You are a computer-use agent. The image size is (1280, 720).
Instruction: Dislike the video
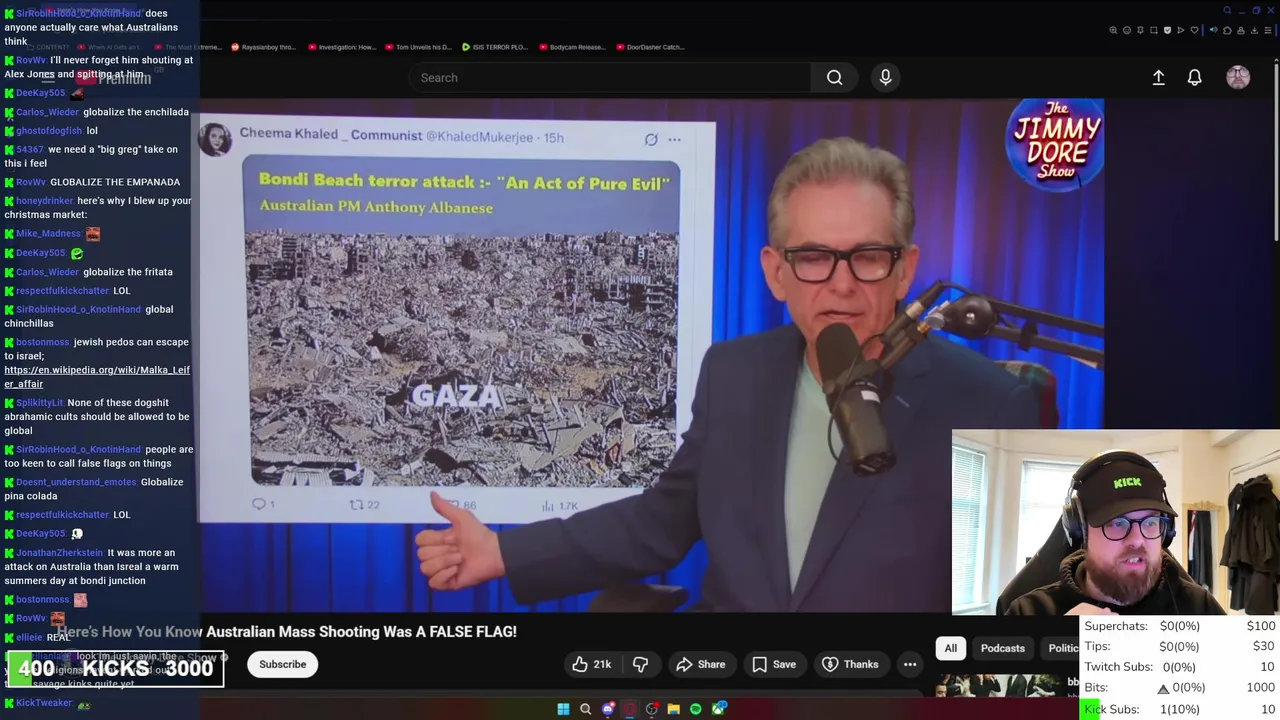tap(640, 664)
